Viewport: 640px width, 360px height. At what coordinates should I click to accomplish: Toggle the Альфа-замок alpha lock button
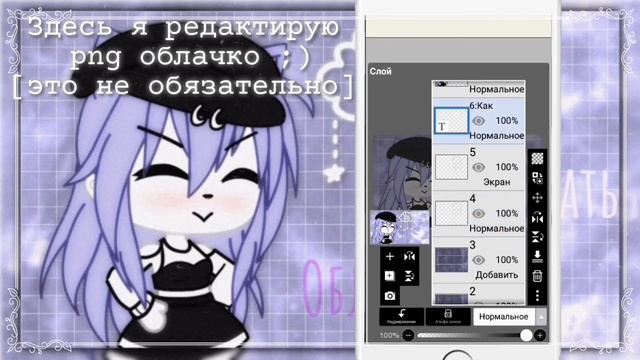pyautogui.click(x=448, y=316)
